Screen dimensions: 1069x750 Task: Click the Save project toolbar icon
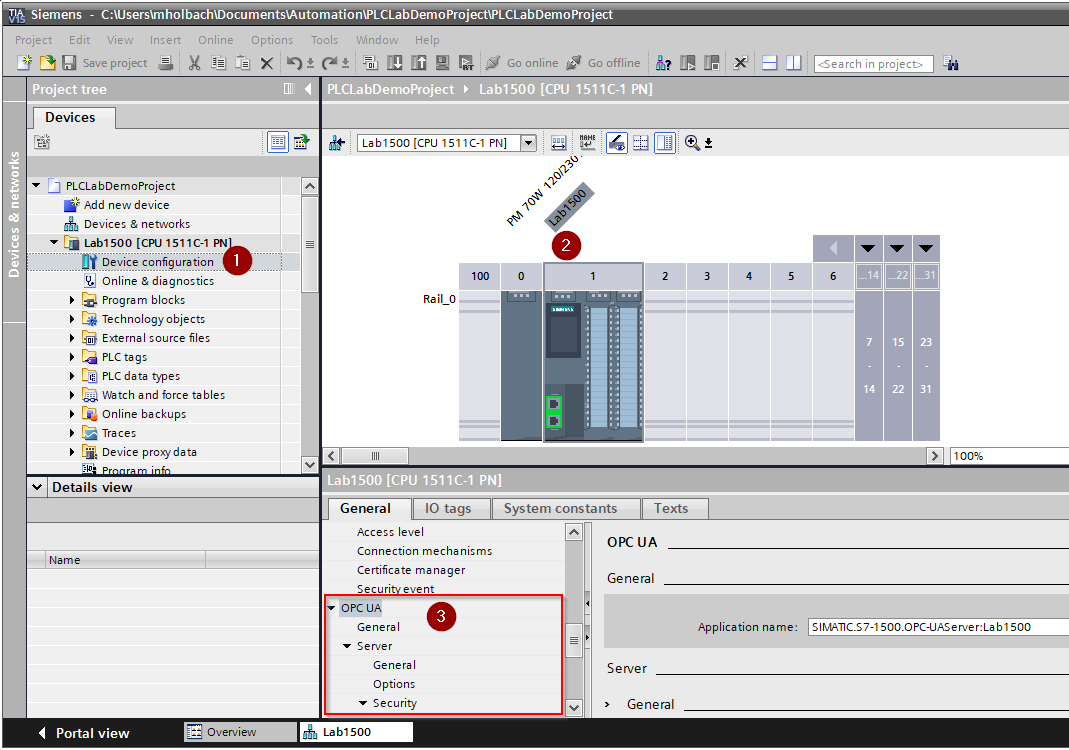point(67,62)
